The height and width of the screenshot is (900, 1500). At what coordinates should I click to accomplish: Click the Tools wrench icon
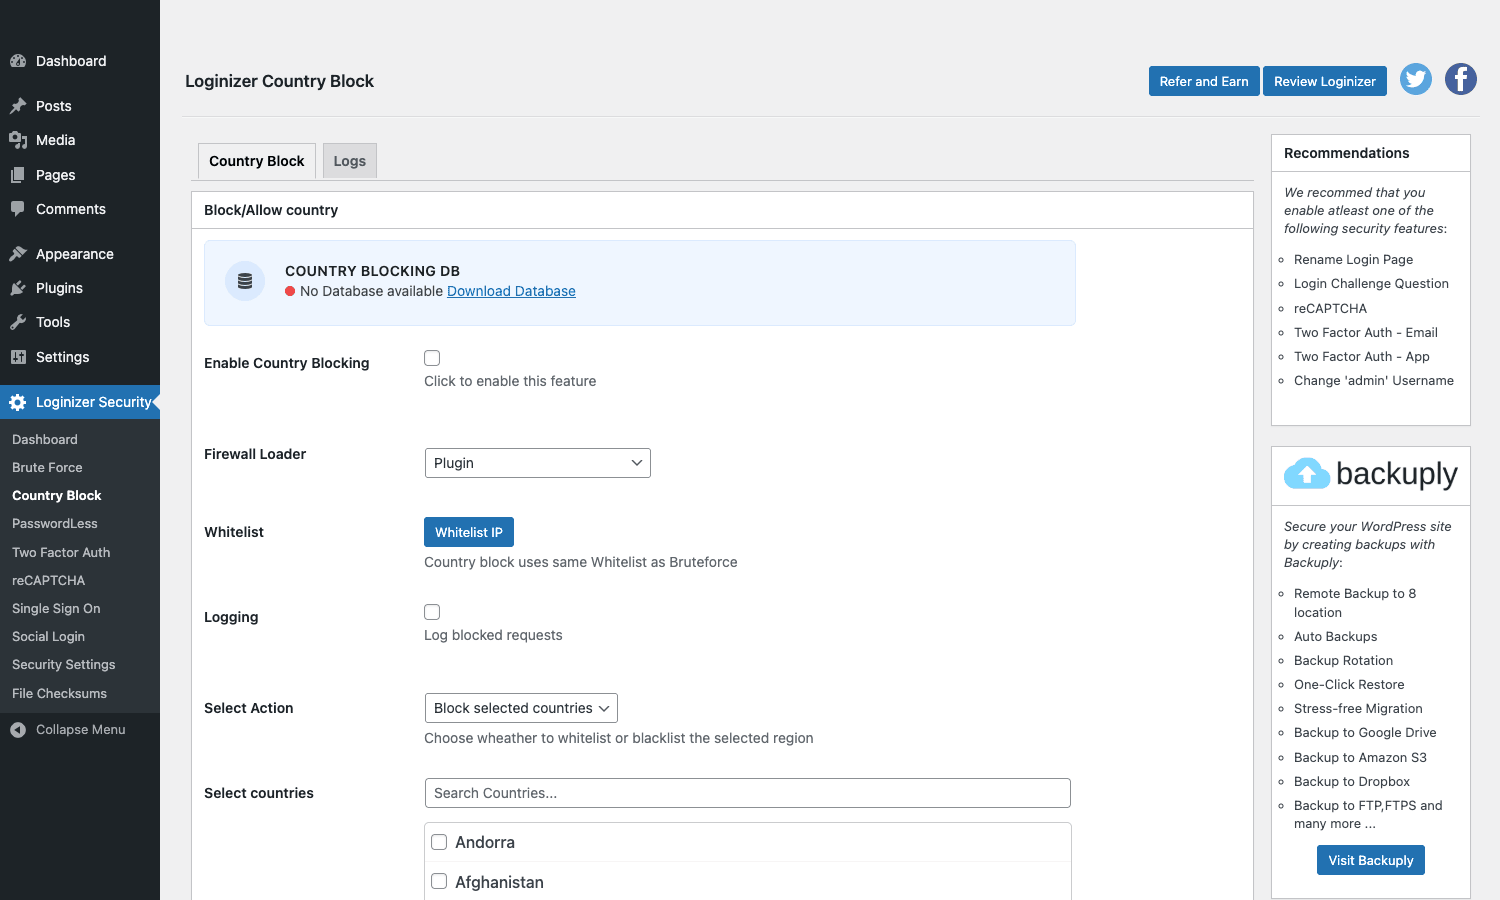click(18, 322)
